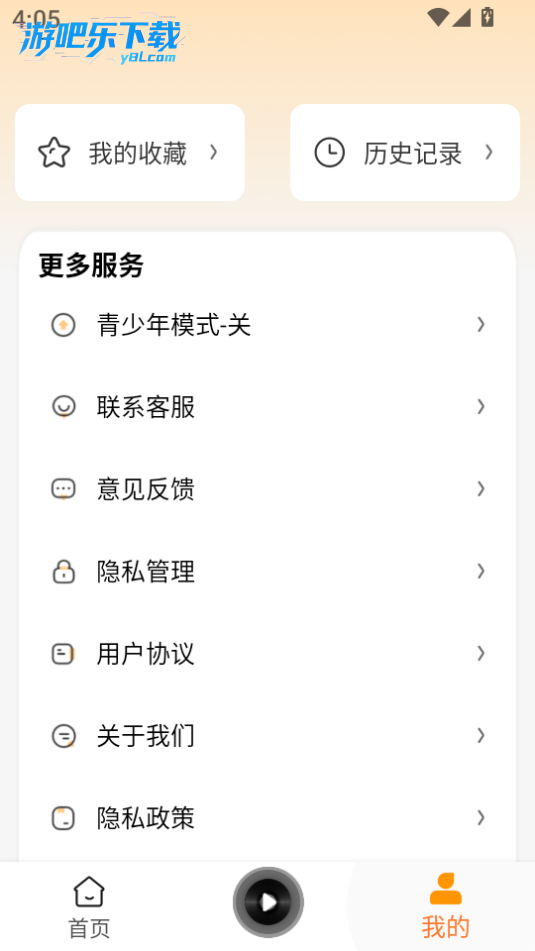Screen dimensions: 535x951
Task: Tap the 隐私管理 padlock icon
Action: (63, 571)
